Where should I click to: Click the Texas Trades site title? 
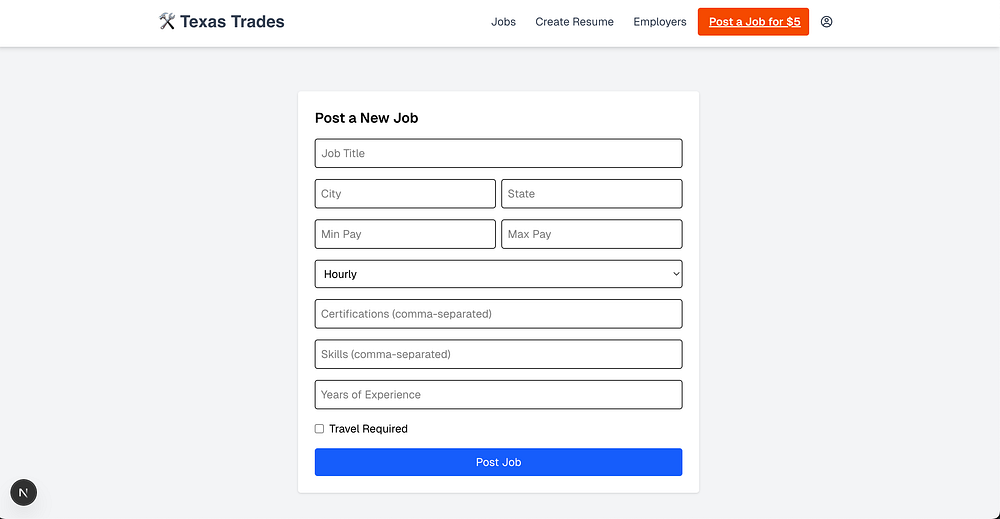pos(232,21)
